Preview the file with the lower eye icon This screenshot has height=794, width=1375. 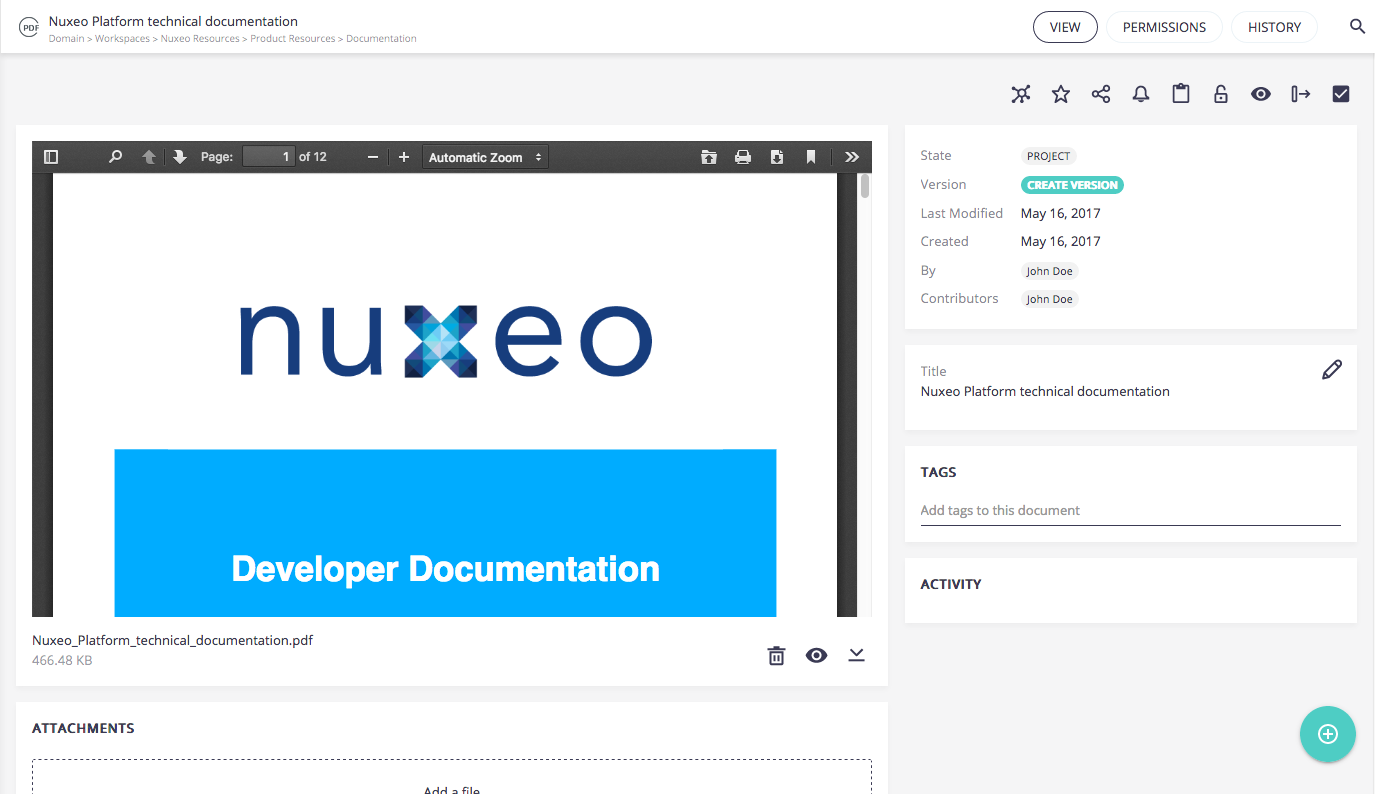817,656
